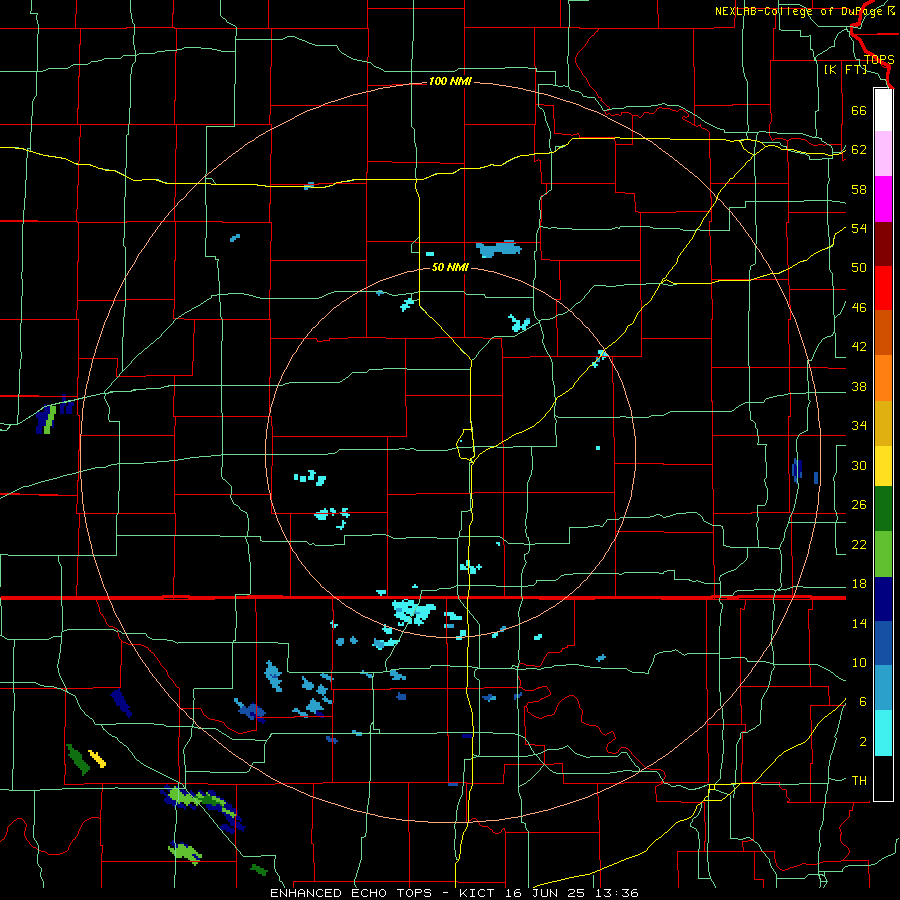This screenshot has width=900, height=900.
Task: Click the magenta swatch on the color scale
Action: click(883, 199)
